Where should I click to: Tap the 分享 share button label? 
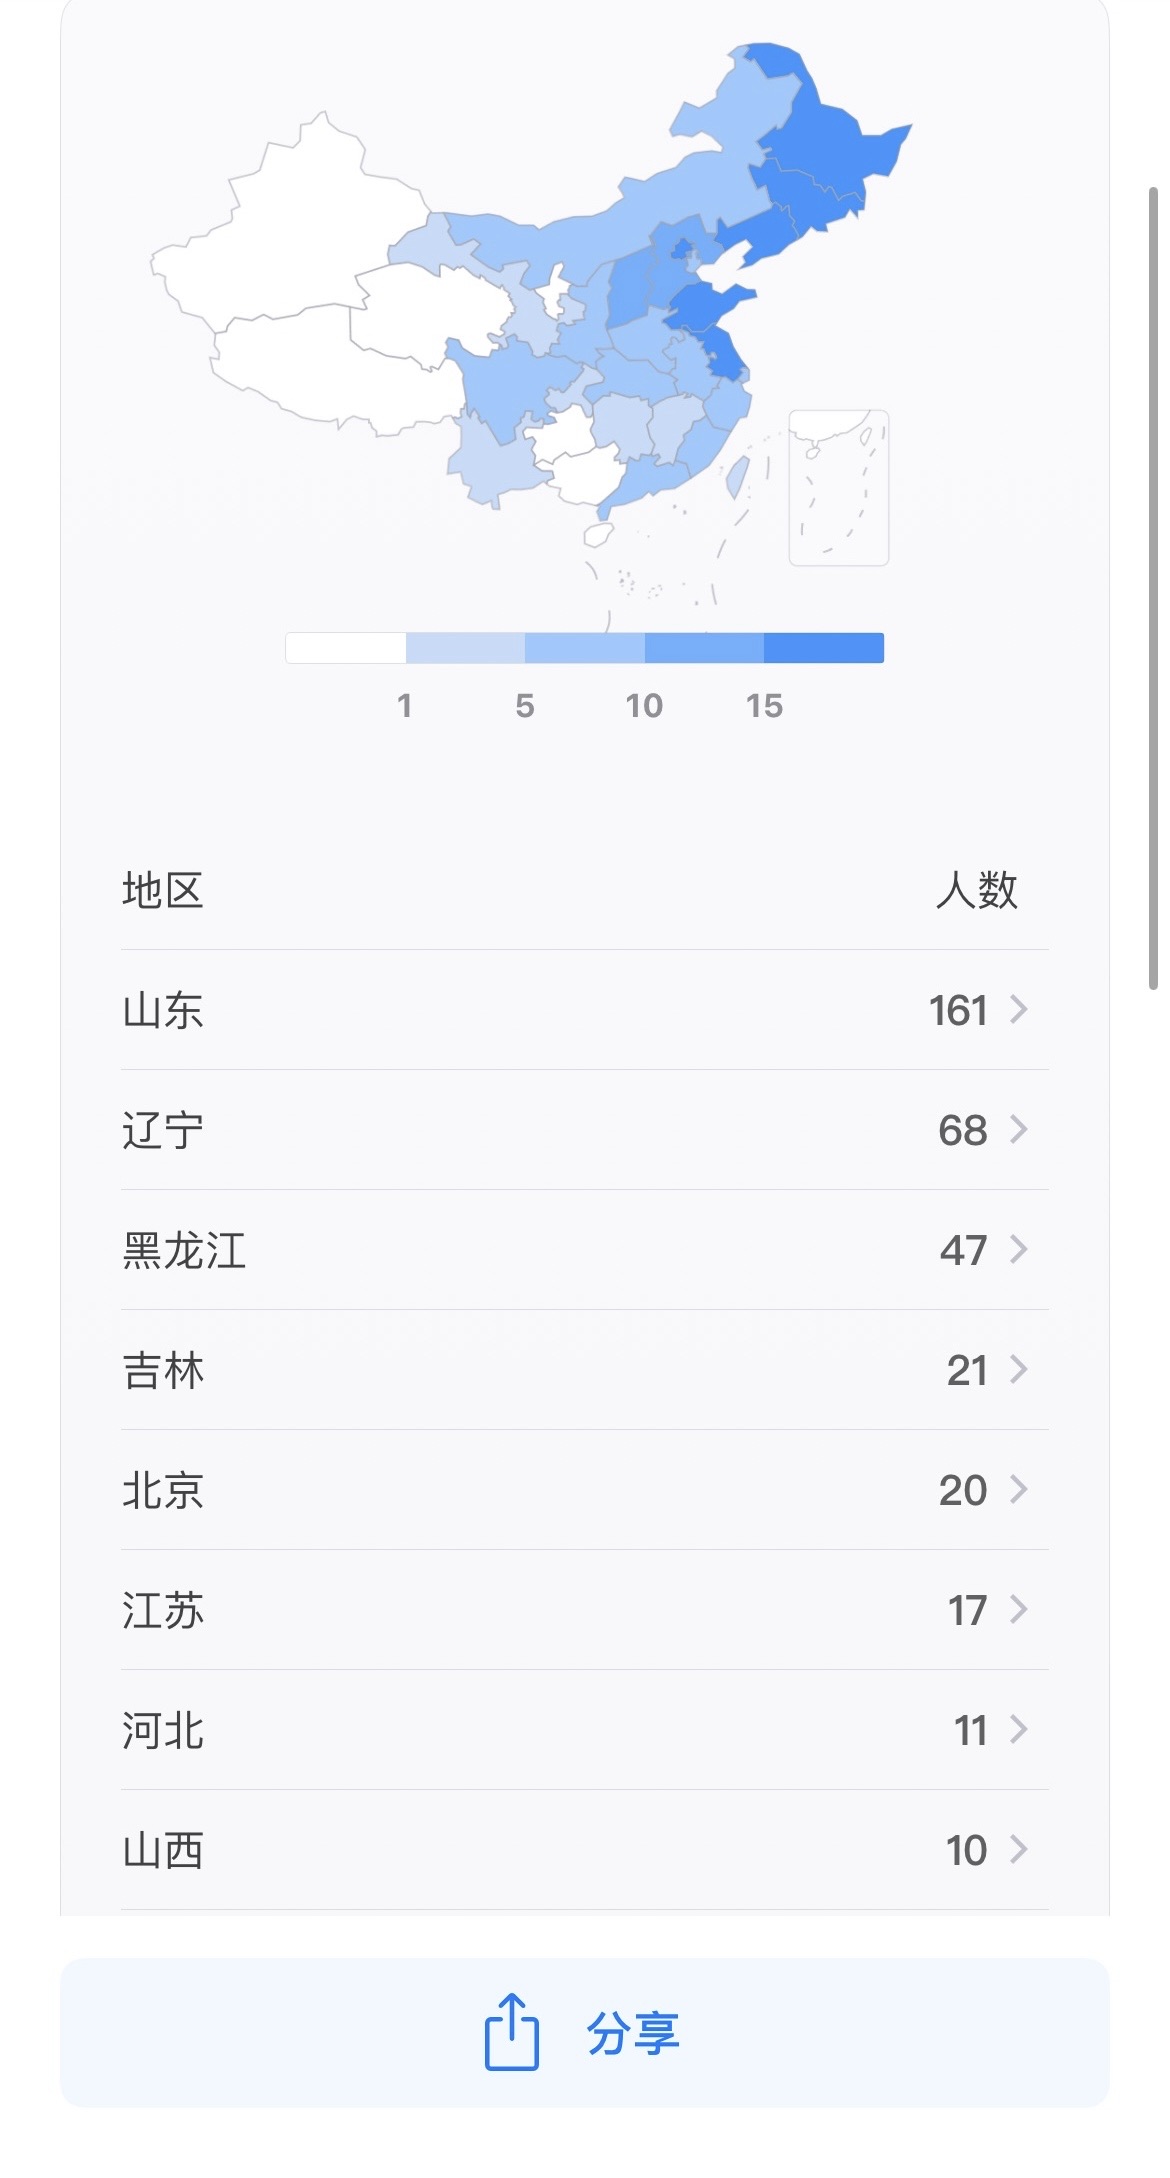click(632, 2033)
